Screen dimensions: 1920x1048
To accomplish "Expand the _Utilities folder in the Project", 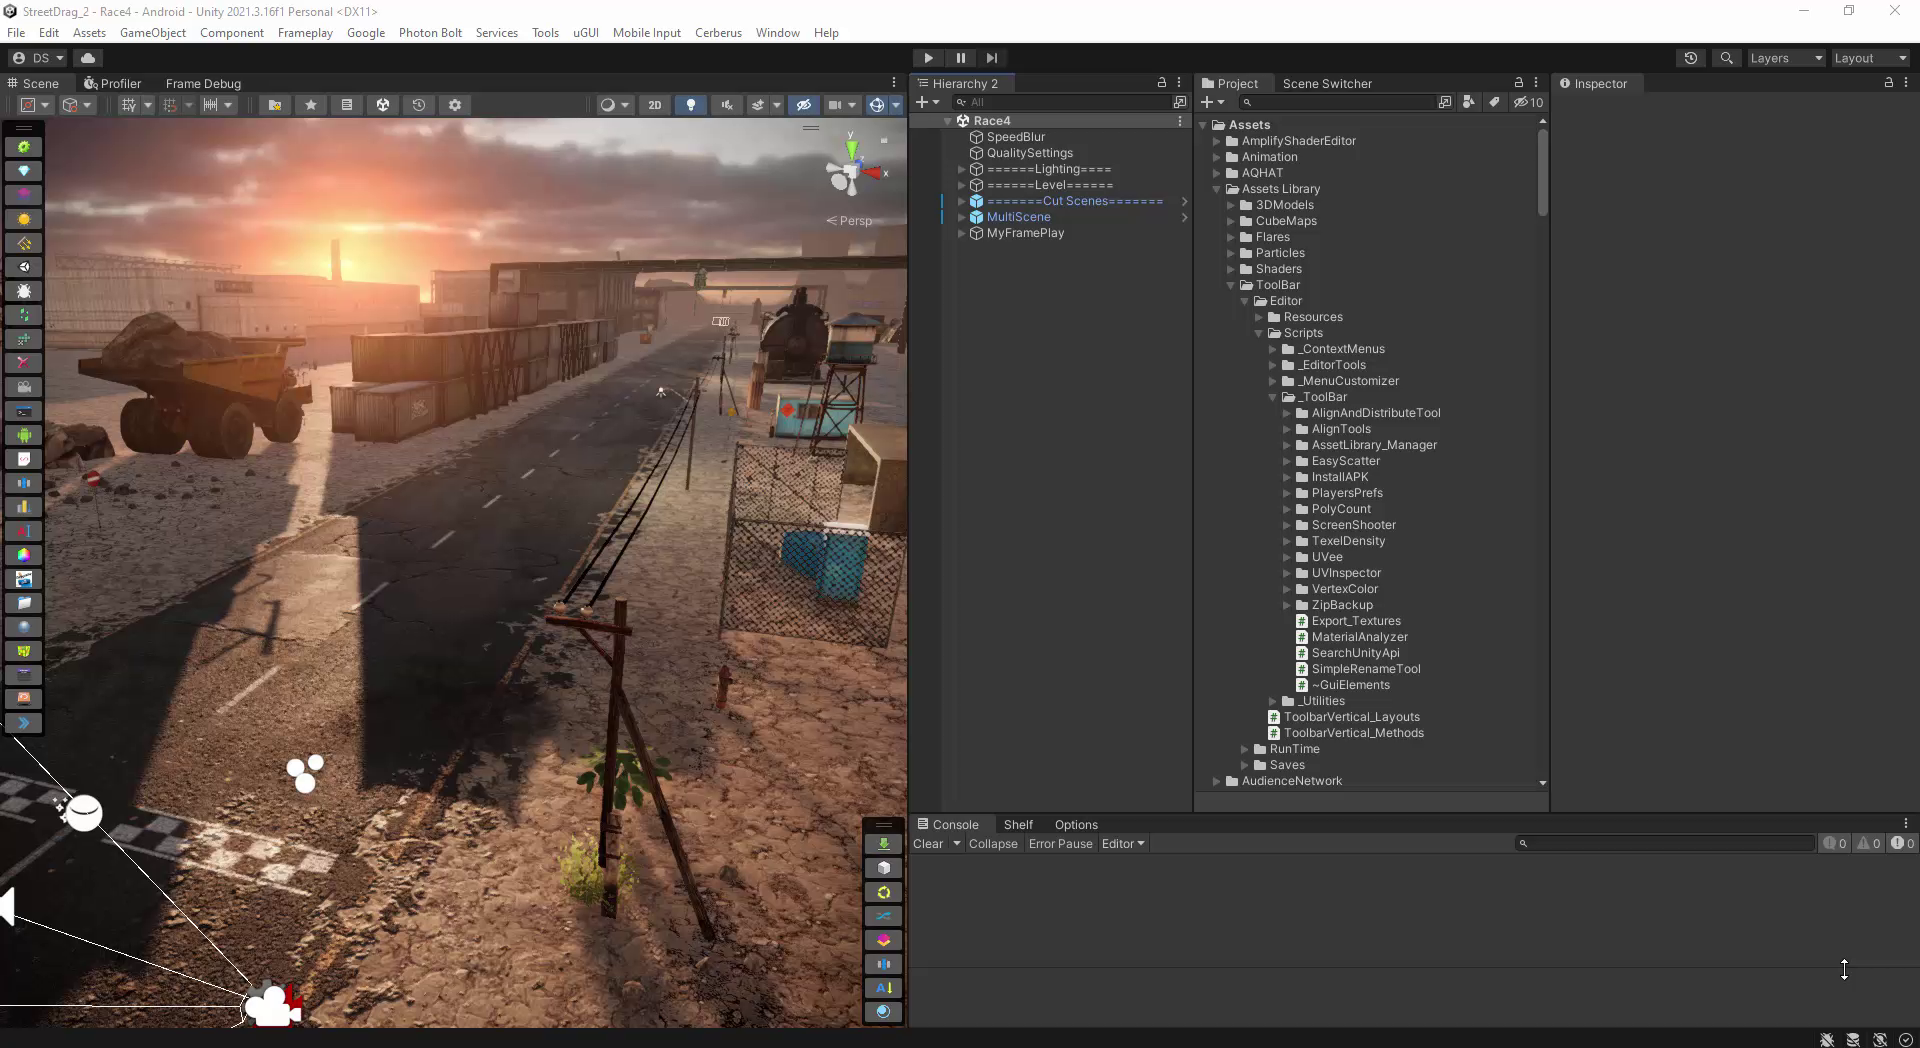I will 1273,701.
